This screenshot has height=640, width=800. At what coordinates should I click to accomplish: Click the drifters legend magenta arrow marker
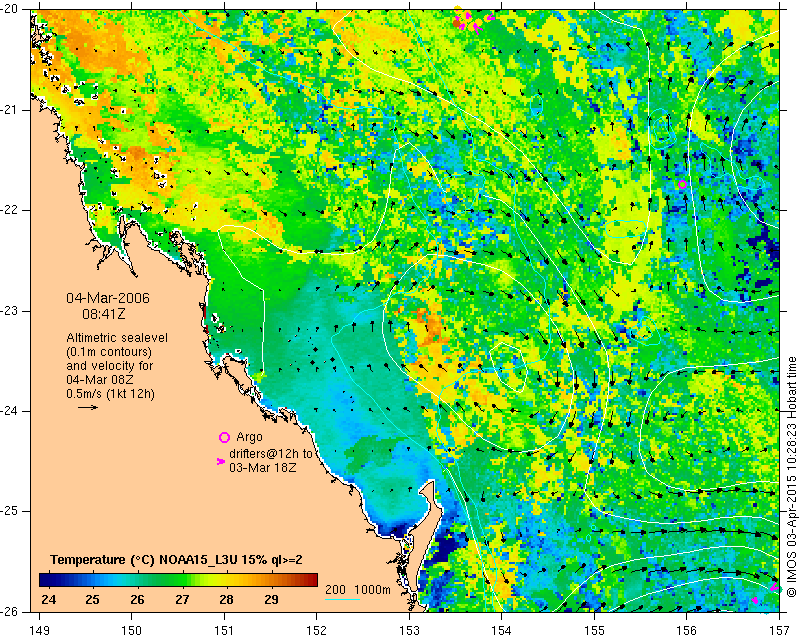click(221, 461)
